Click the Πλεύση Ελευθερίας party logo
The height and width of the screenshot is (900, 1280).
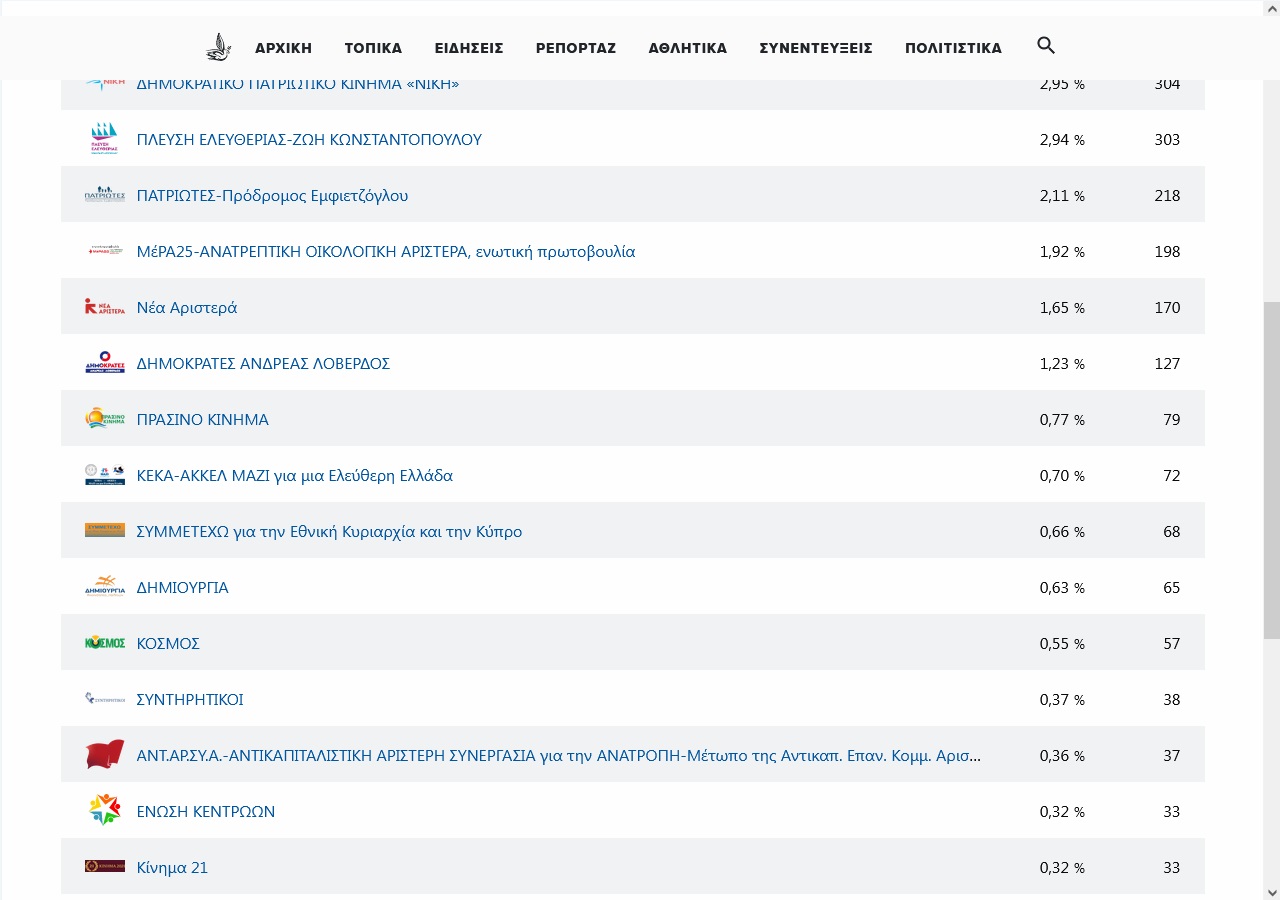105,139
